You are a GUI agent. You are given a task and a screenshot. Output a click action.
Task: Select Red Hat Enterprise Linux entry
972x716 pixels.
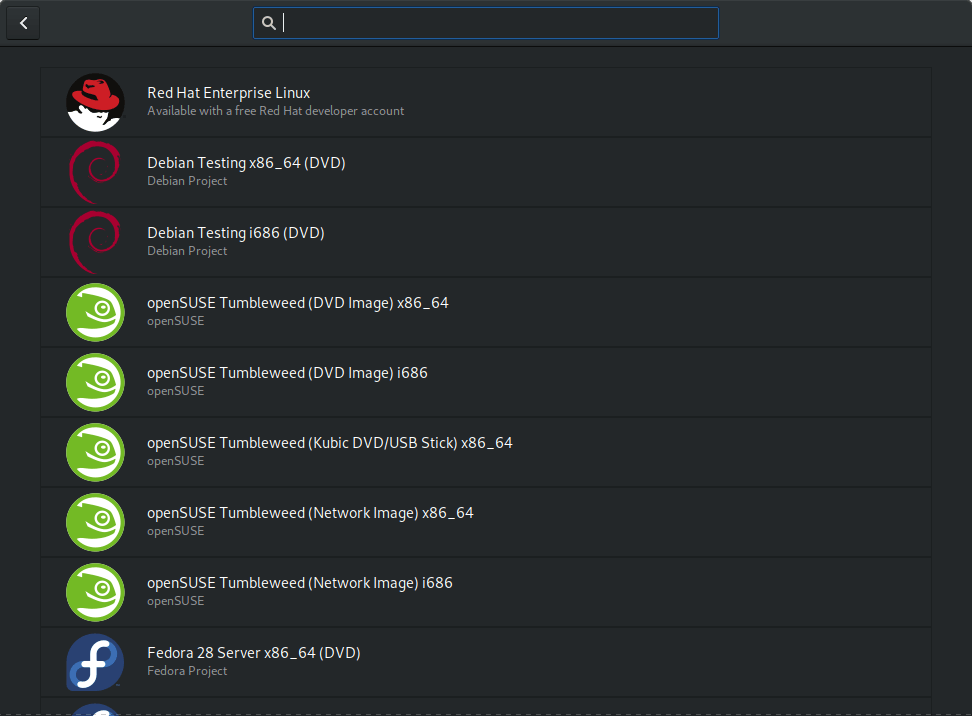pos(228,93)
